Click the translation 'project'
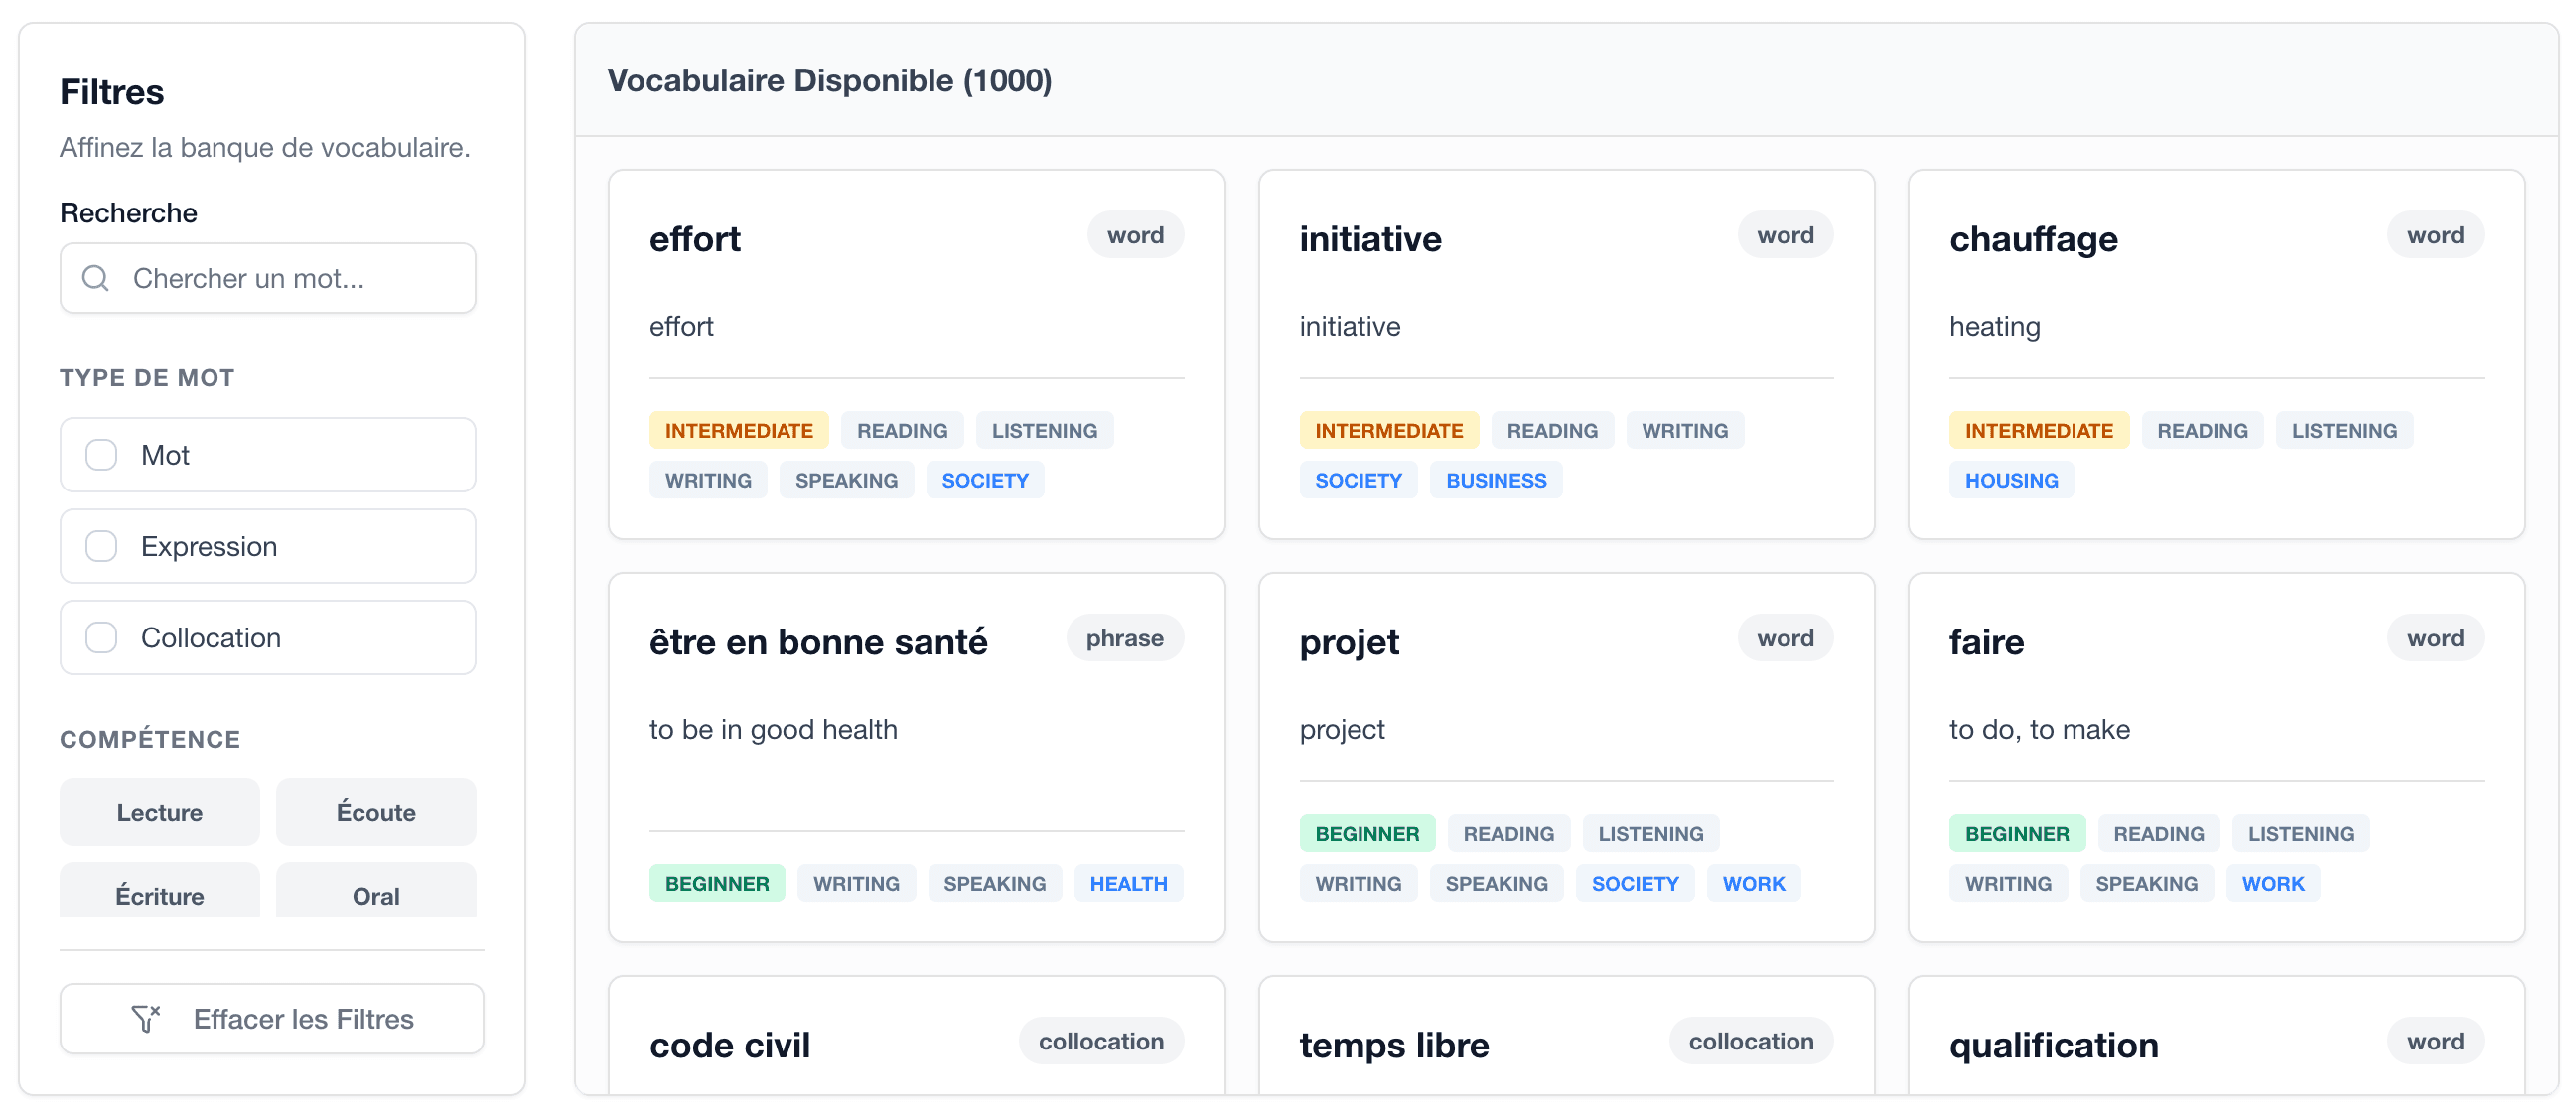This screenshot has width=2576, height=1118. (1342, 729)
